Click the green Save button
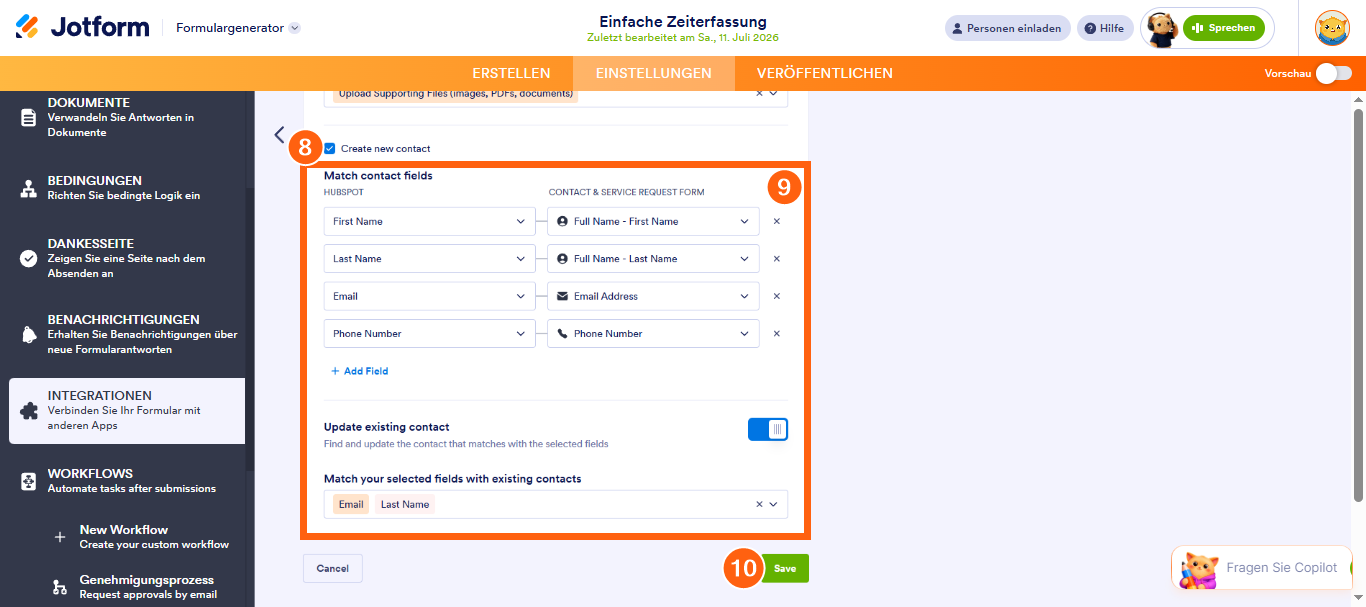This screenshot has height=607, width=1366. tap(785, 568)
